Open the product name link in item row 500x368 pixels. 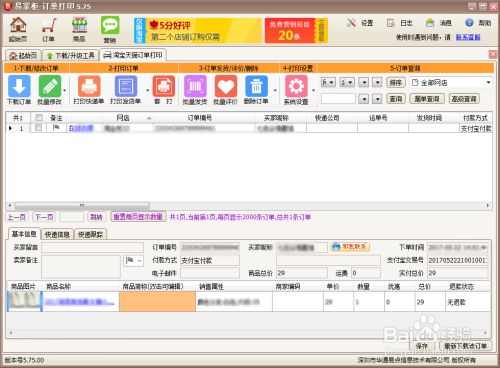(x=80, y=302)
